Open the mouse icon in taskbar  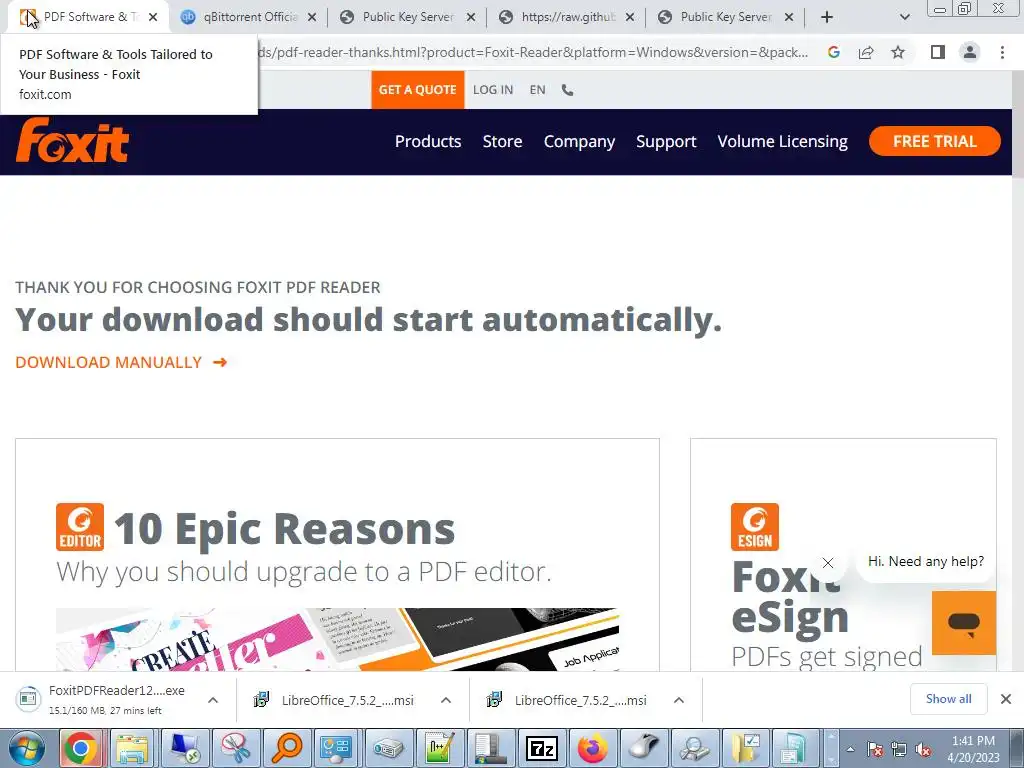tap(645, 748)
